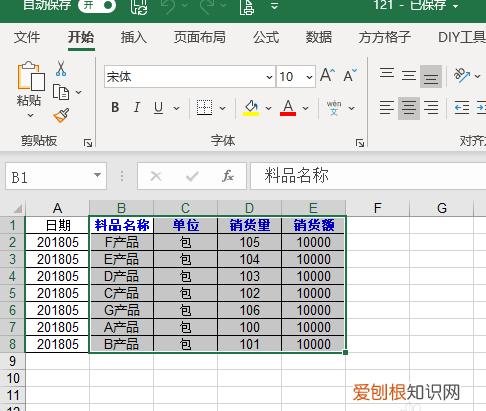Open the borders dropdown arrow
Image resolution: width=486 pixels, height=411 pixels.
(x=222, y=108)
